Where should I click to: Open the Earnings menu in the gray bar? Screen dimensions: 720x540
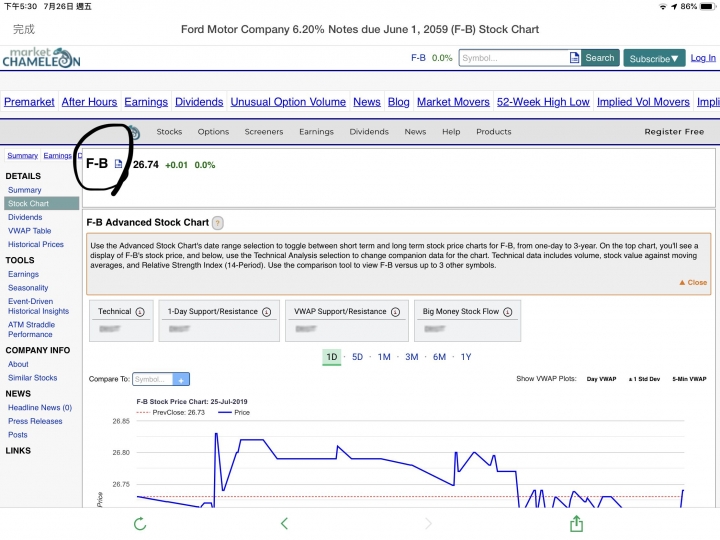[x=316, y=132]
